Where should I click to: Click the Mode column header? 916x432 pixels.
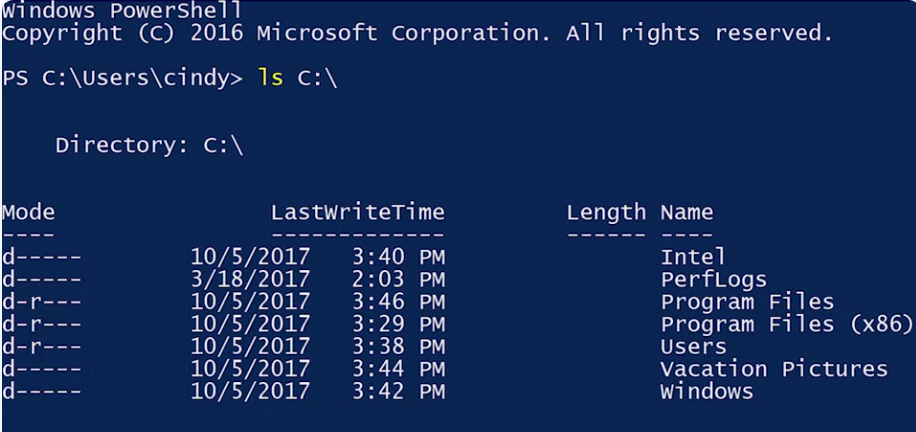(x=29, y=212)
